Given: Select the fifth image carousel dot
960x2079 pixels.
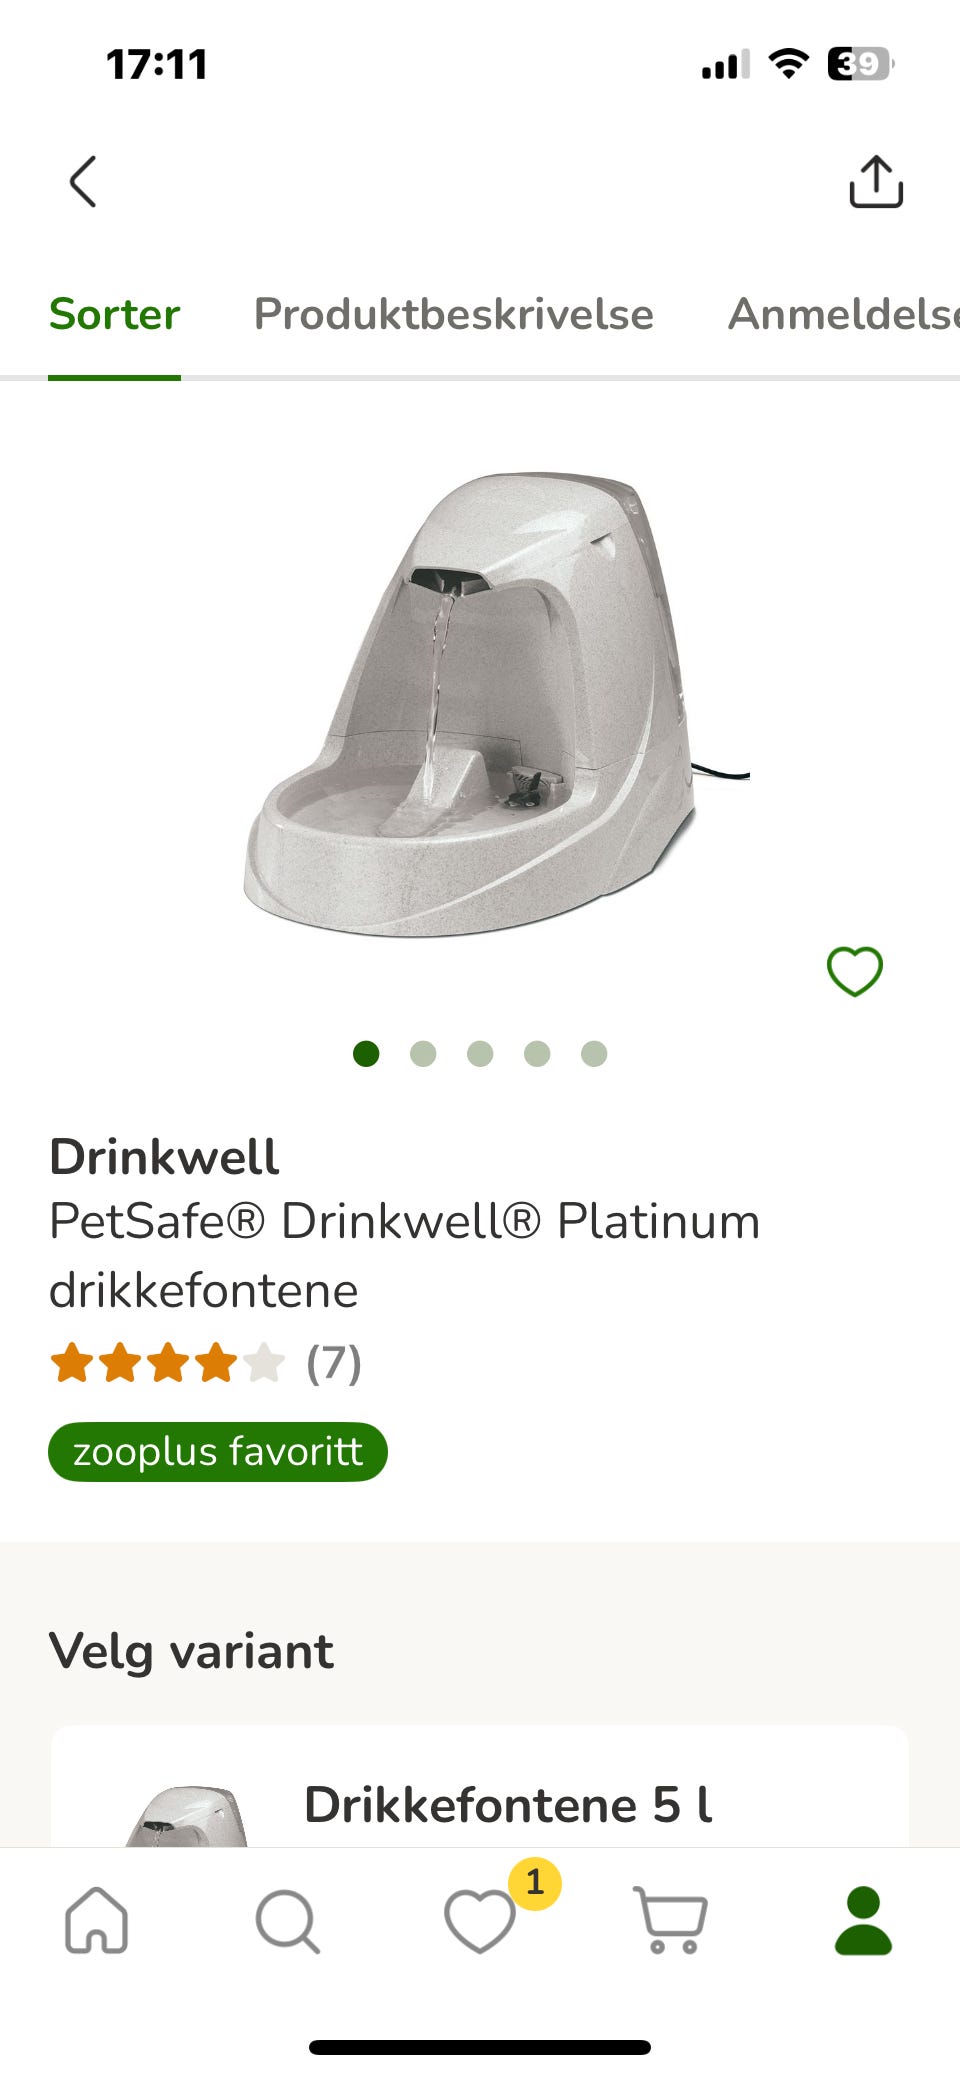Looking at the screenshot, I should [594, 1054].
